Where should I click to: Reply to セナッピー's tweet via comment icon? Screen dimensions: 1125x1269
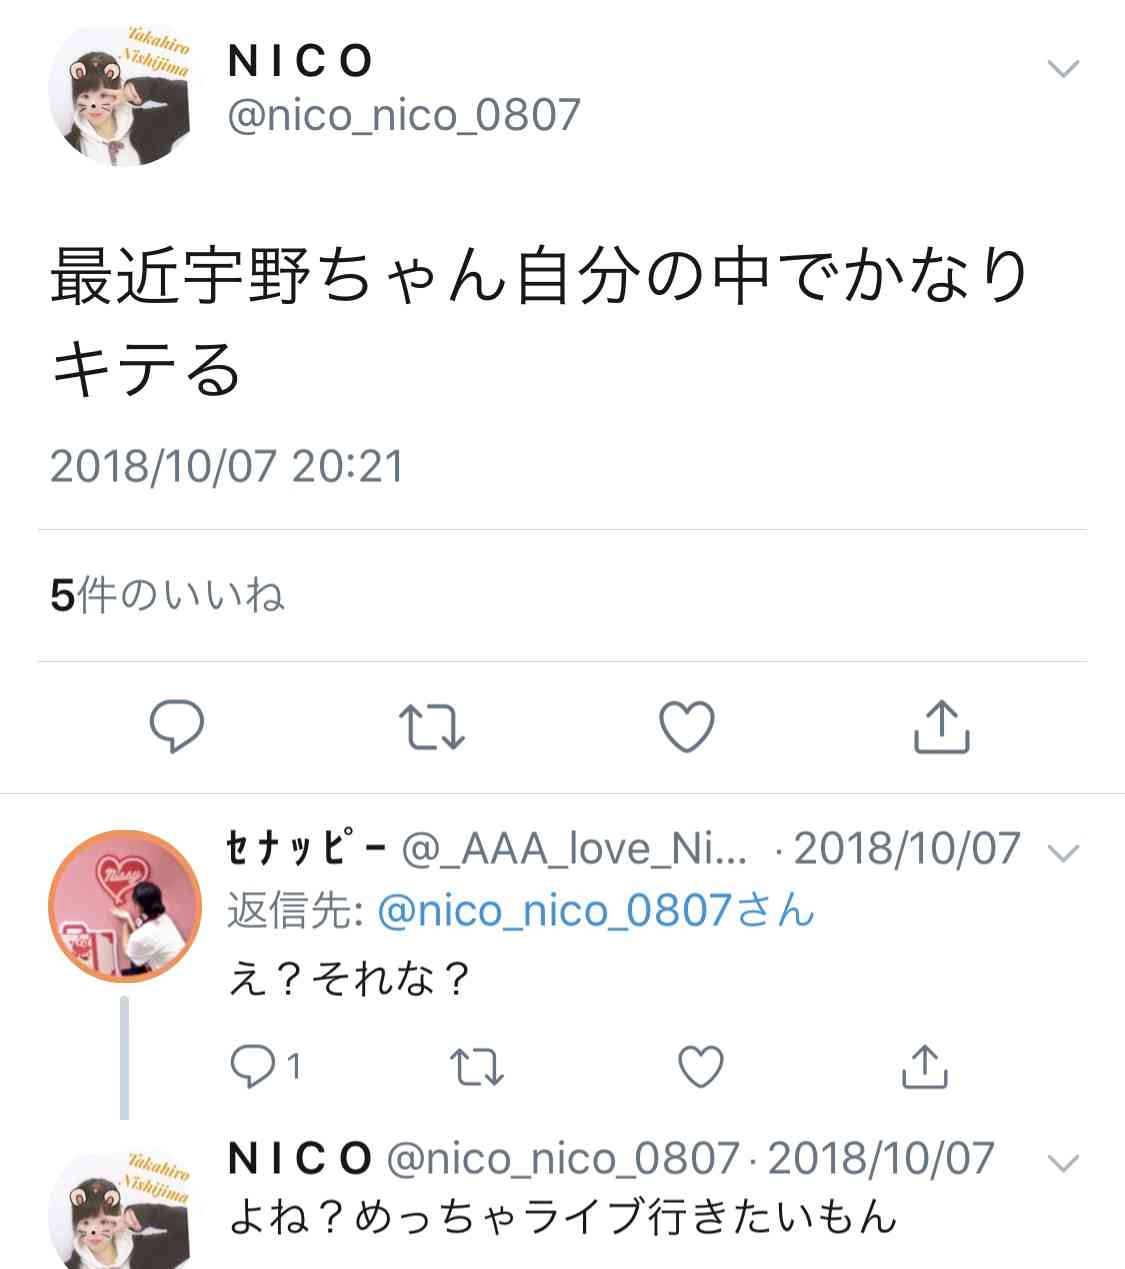[x=253, y=1066]
